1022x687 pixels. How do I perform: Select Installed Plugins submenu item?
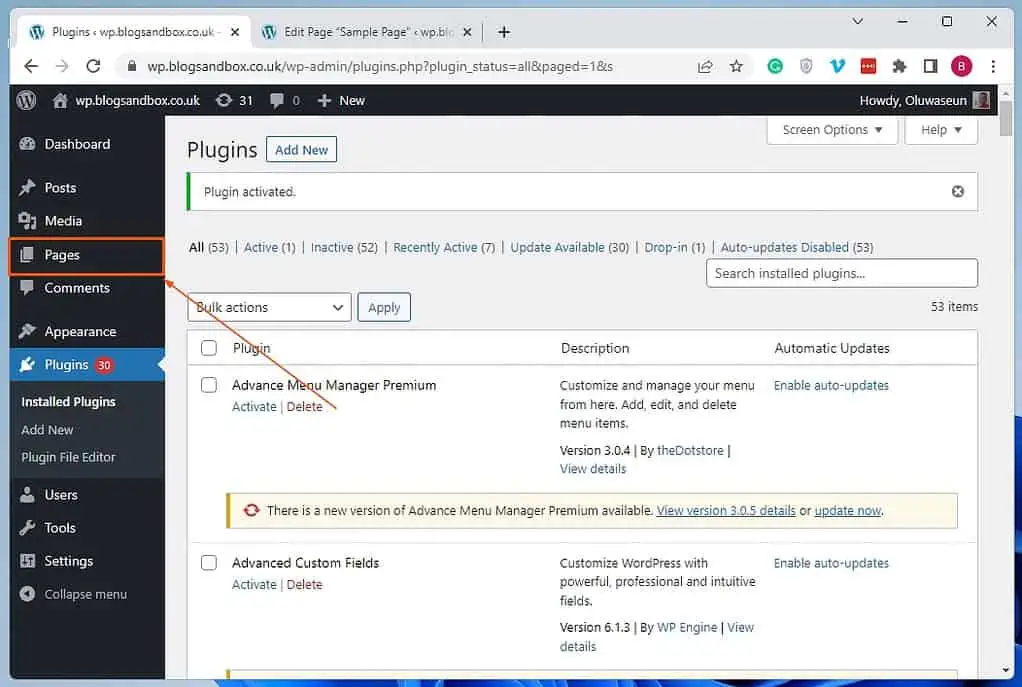[x=68, y=402]
